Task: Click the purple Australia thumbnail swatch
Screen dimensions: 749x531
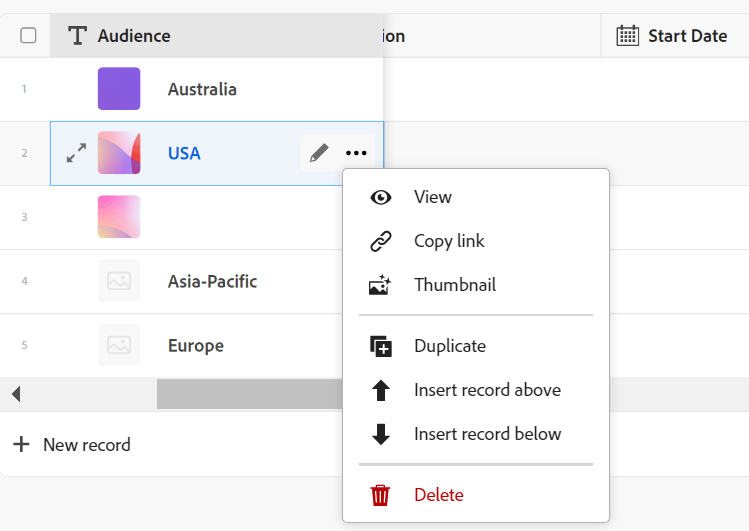Action: tap(119, 89)
